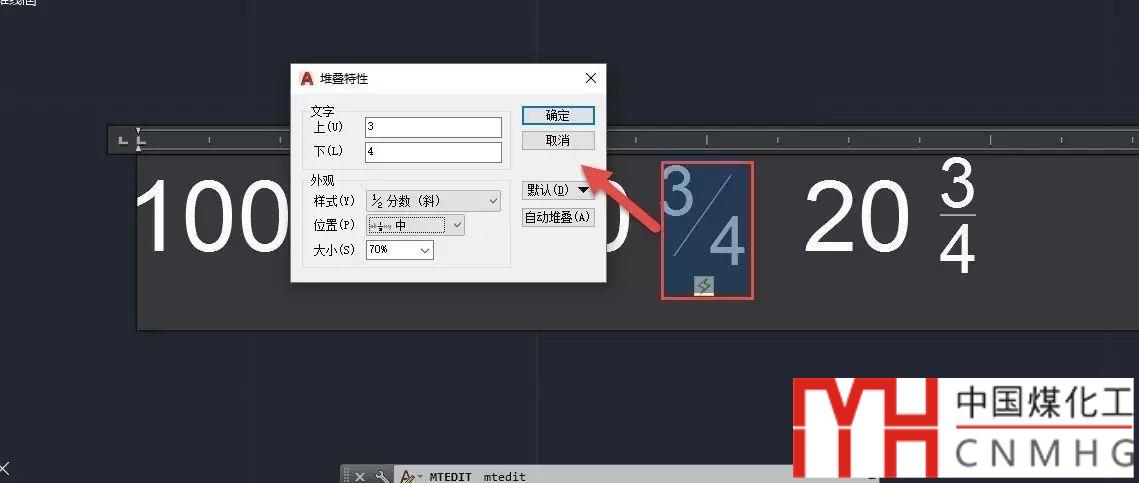Image resolution: width=1139 pixels, height=483 pixels.
Task: Open the 大小(S) size dropdown
Action: 400,250
